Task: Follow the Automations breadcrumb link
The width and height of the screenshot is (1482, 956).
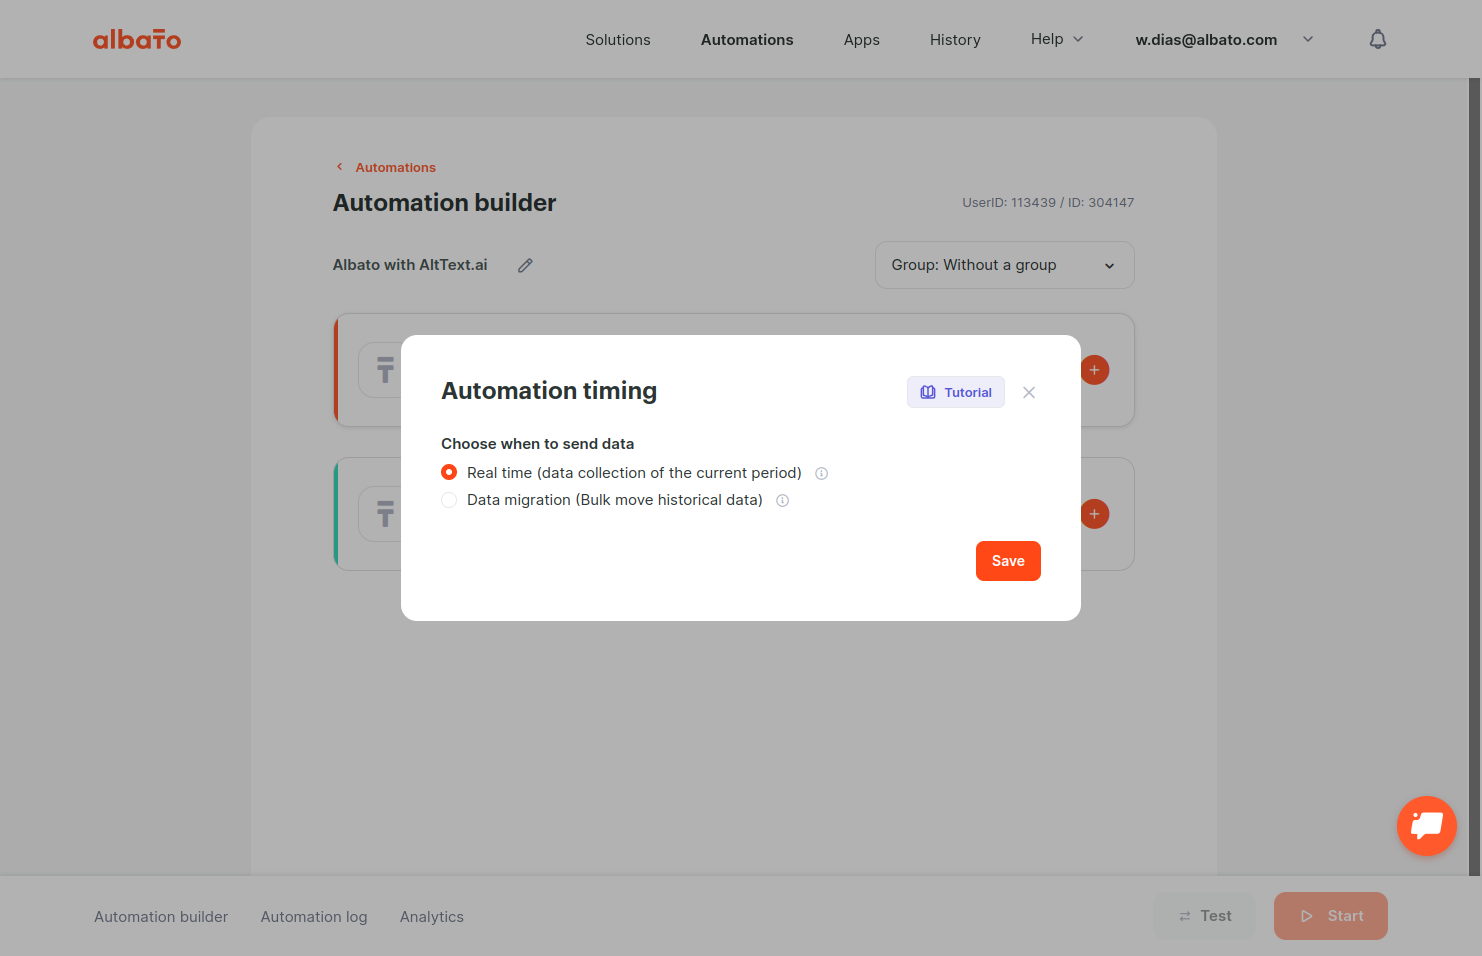Action: point(396,167)
